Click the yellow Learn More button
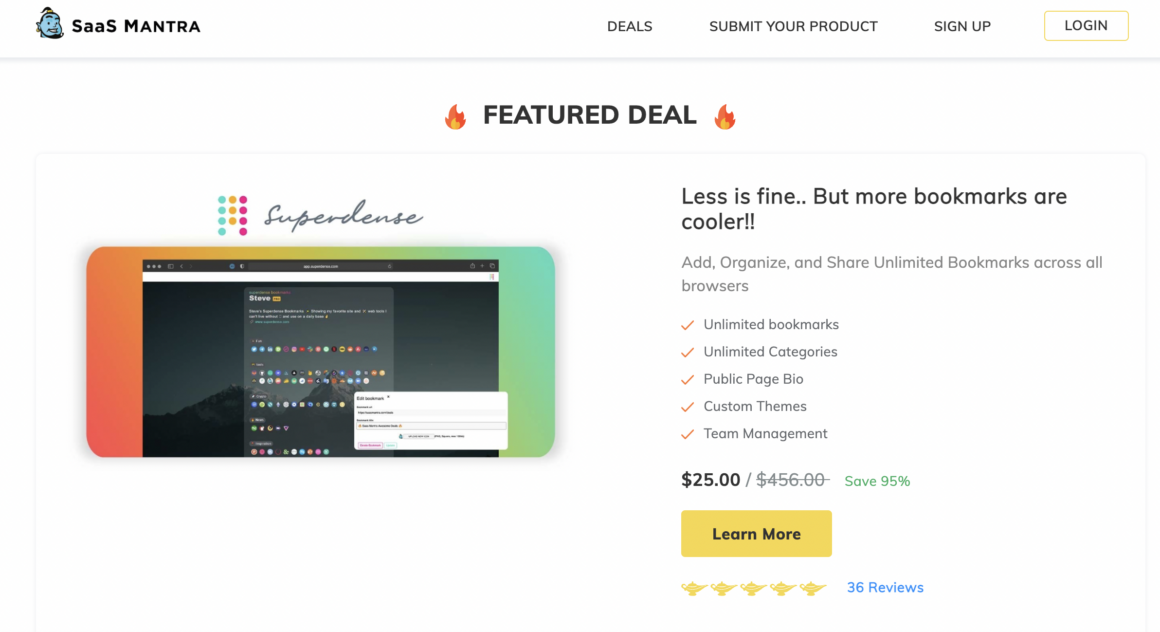This screenshot has width=1160, height=632. point(756,534)
